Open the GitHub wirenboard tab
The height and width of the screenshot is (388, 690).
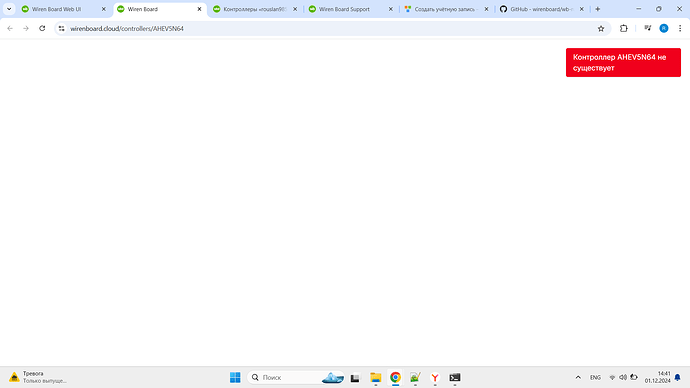pyautogui.click(x=542, y=9)
